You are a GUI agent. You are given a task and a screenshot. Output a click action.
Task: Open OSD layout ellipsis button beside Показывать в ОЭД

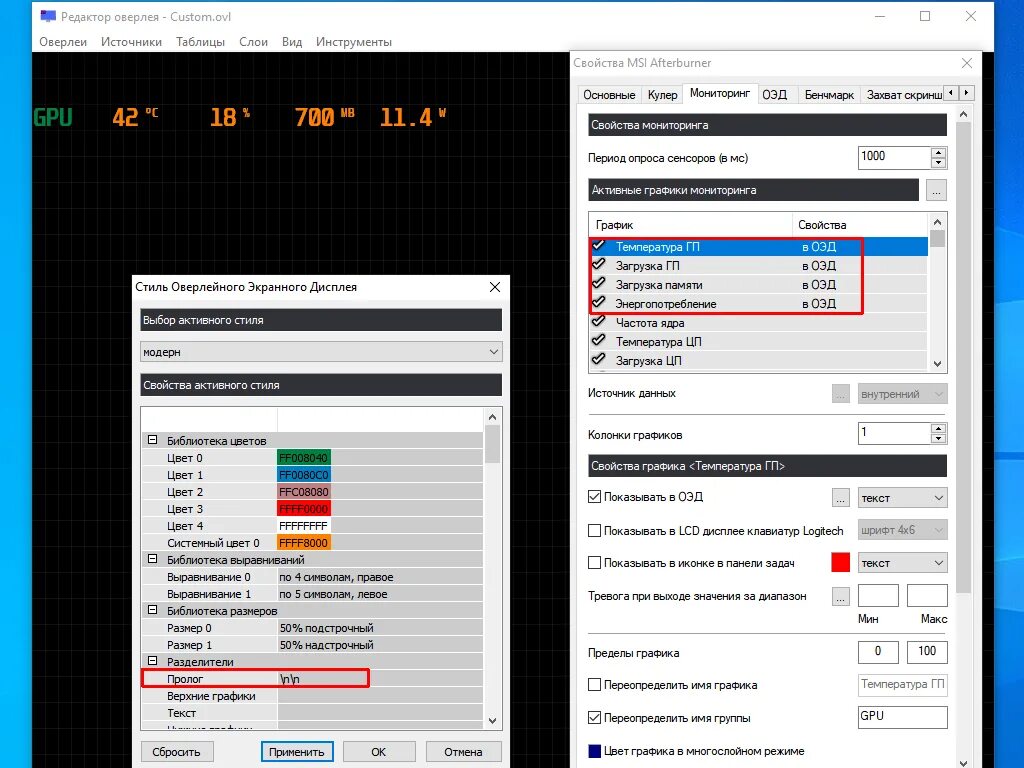pyautogui.click(x=840, y=498)
